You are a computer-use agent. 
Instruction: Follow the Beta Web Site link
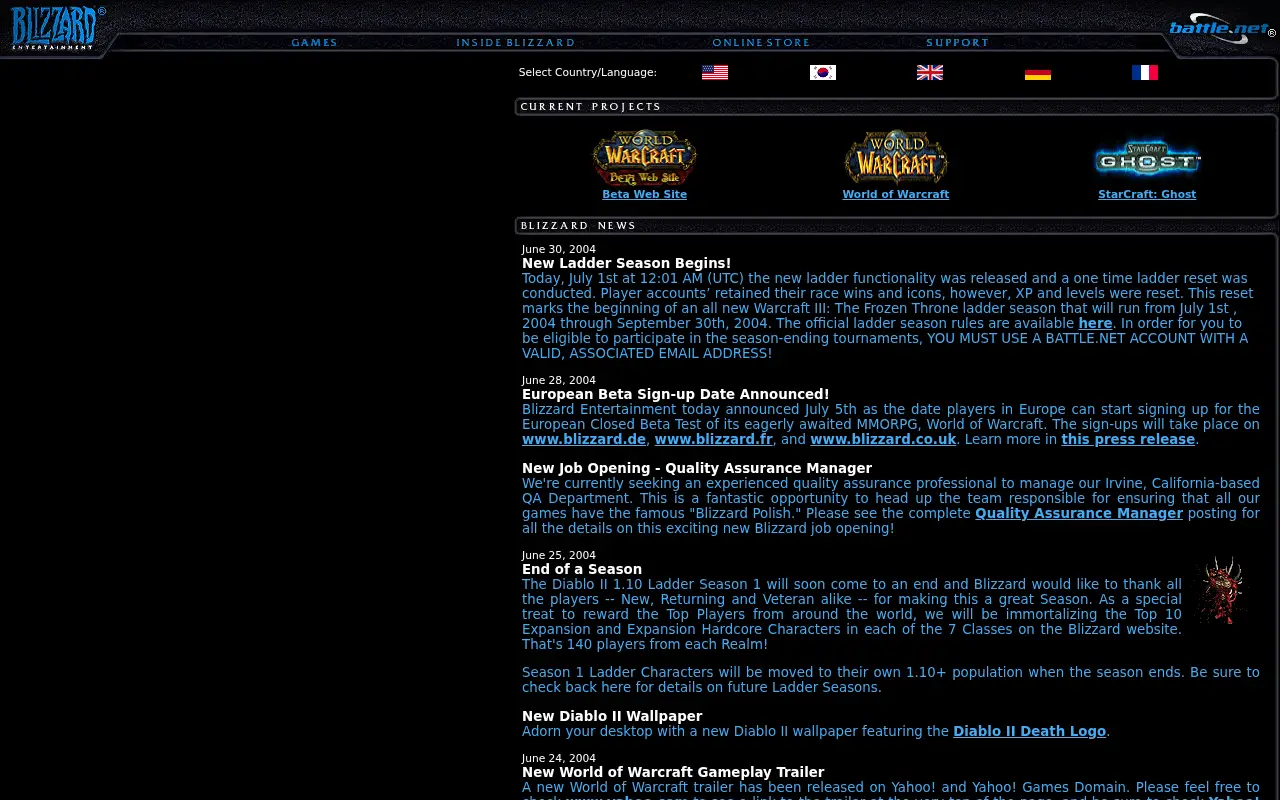click(644, 194)
